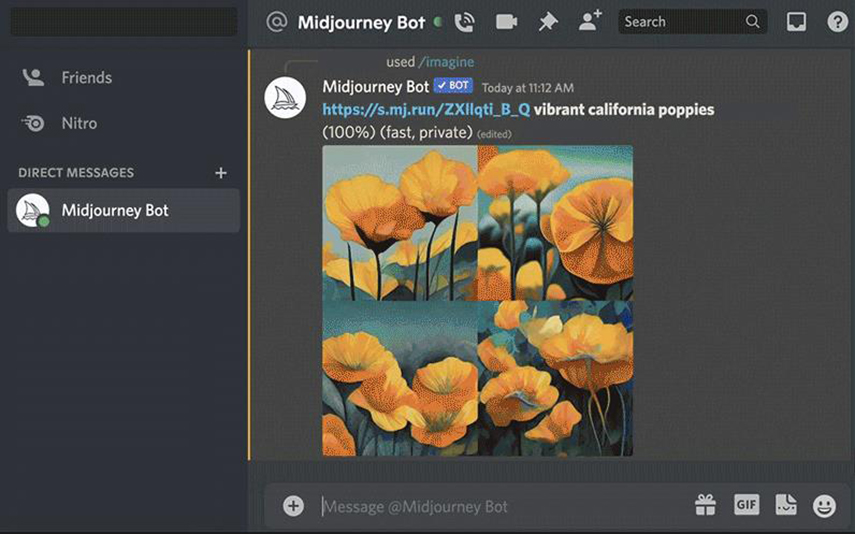Start a voice call with Midjourney Bot

click(x=464, y=22)
